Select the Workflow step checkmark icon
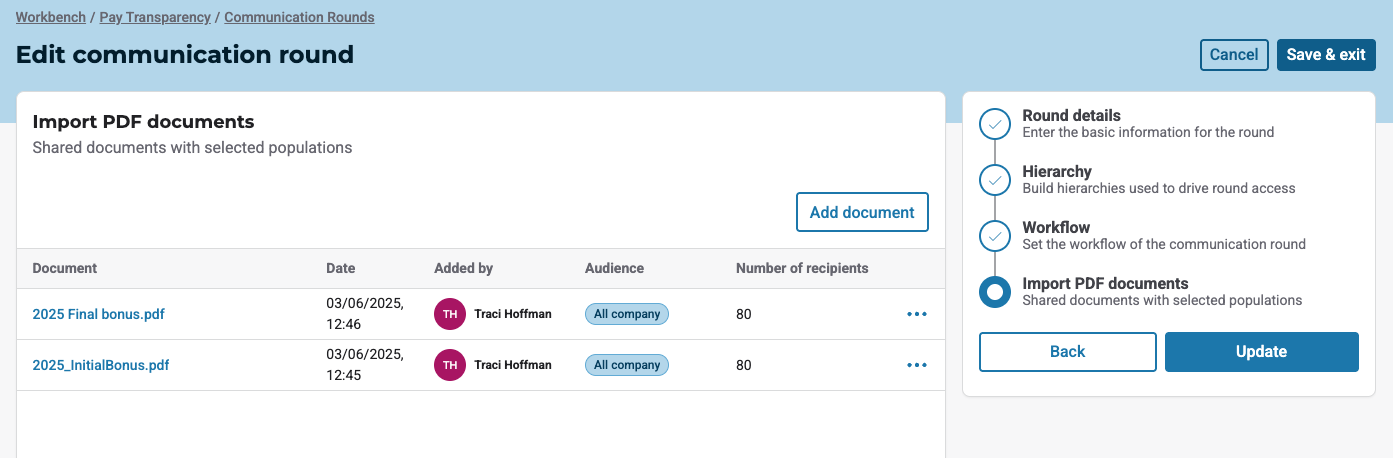Image resolution: width=1393 pixels, height=458 pixels. pos(995,236)
